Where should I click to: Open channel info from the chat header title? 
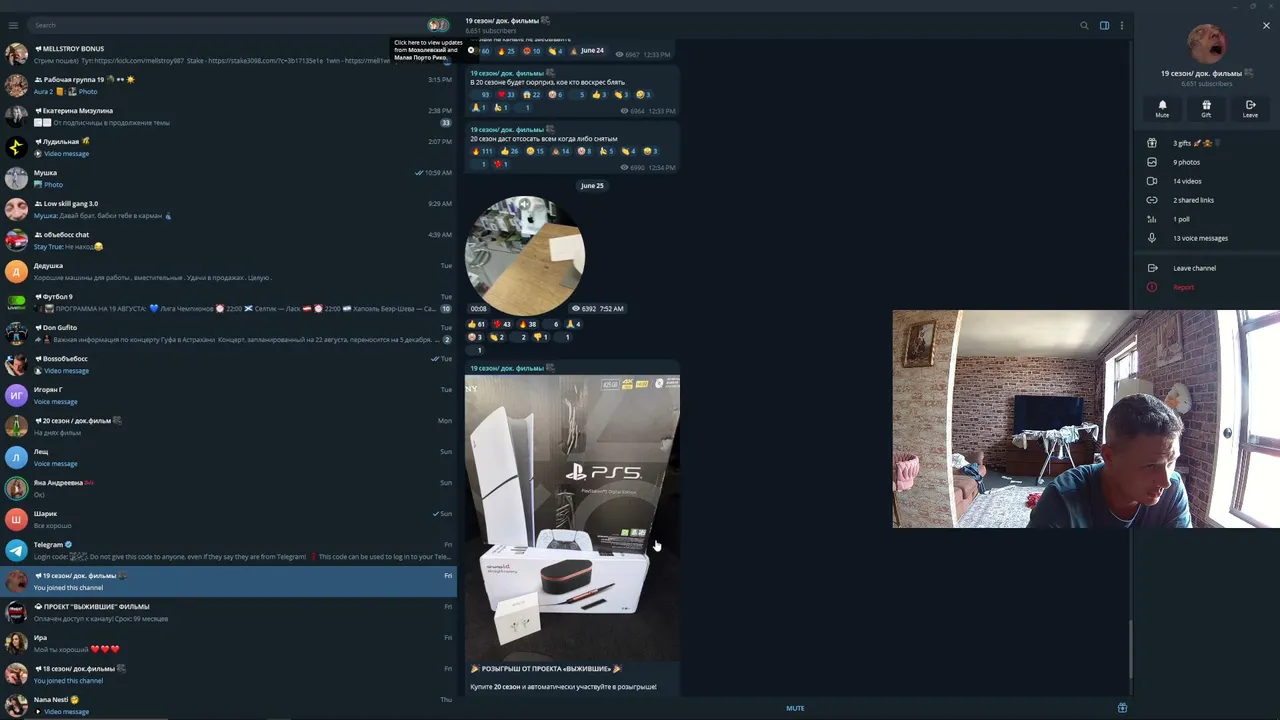[x=508, y=20]
